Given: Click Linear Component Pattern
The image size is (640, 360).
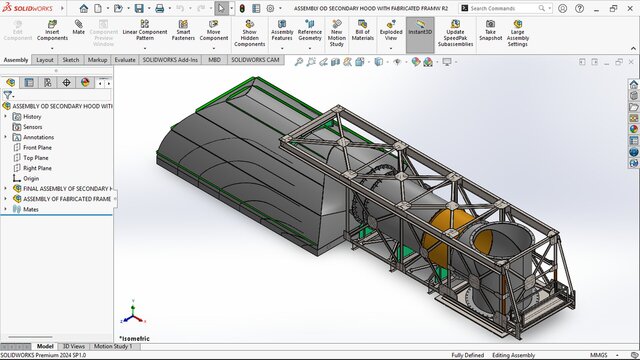Looking at the screenshot, I should pyautogui.click(x=145, y=30).
